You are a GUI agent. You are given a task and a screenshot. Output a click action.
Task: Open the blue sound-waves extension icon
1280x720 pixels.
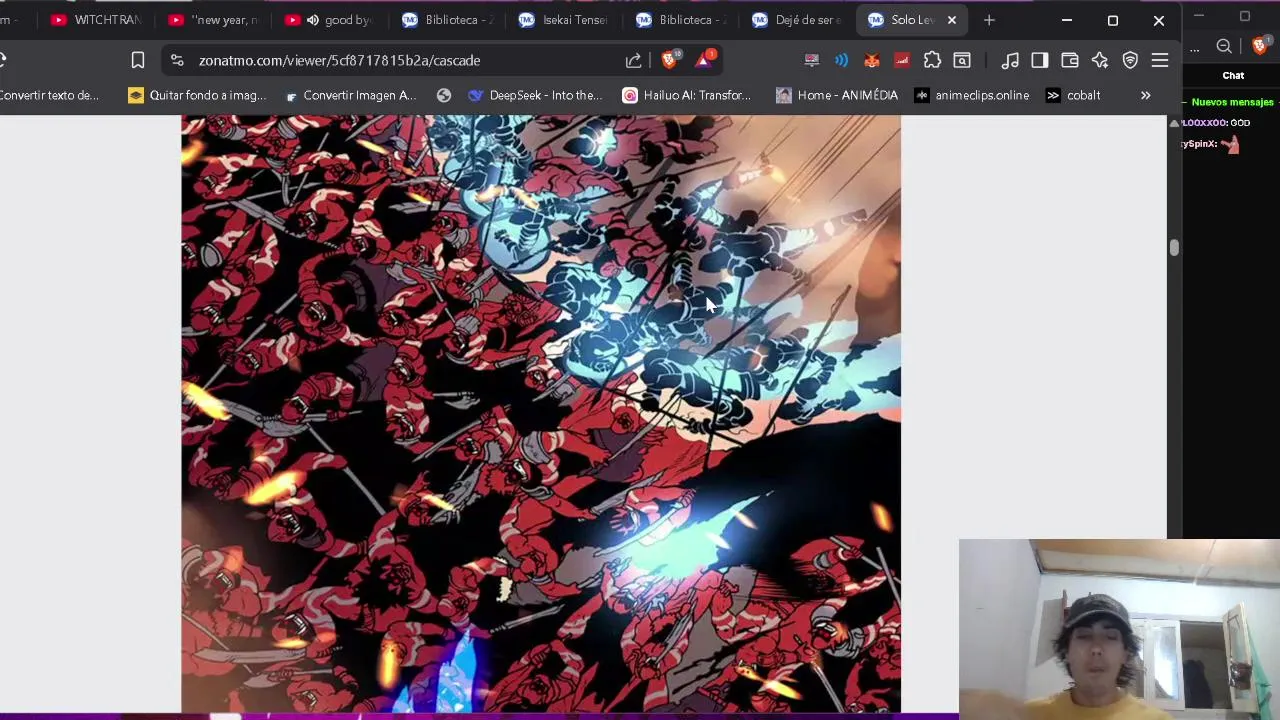841,60
